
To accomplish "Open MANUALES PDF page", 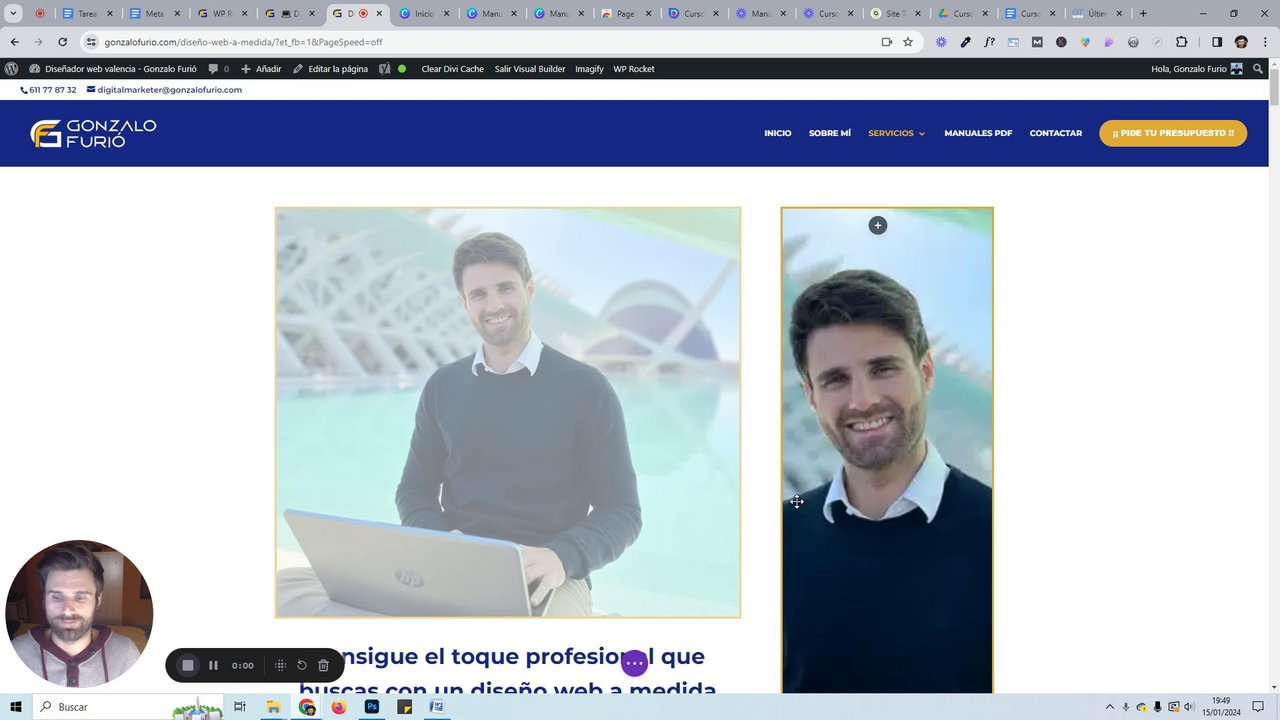I will click(978, 133).
